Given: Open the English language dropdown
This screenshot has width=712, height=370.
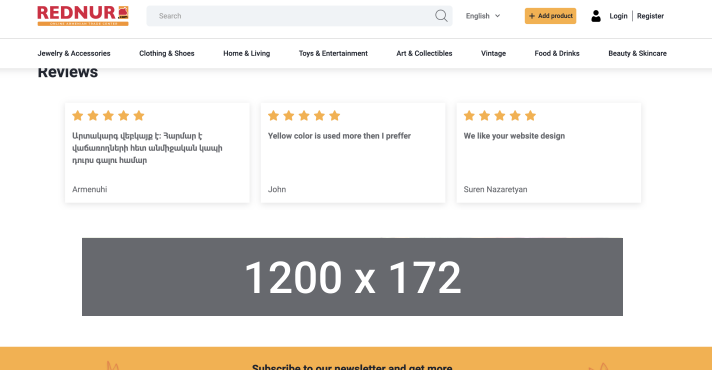Looking at the screenshot, I should [483, 16].
